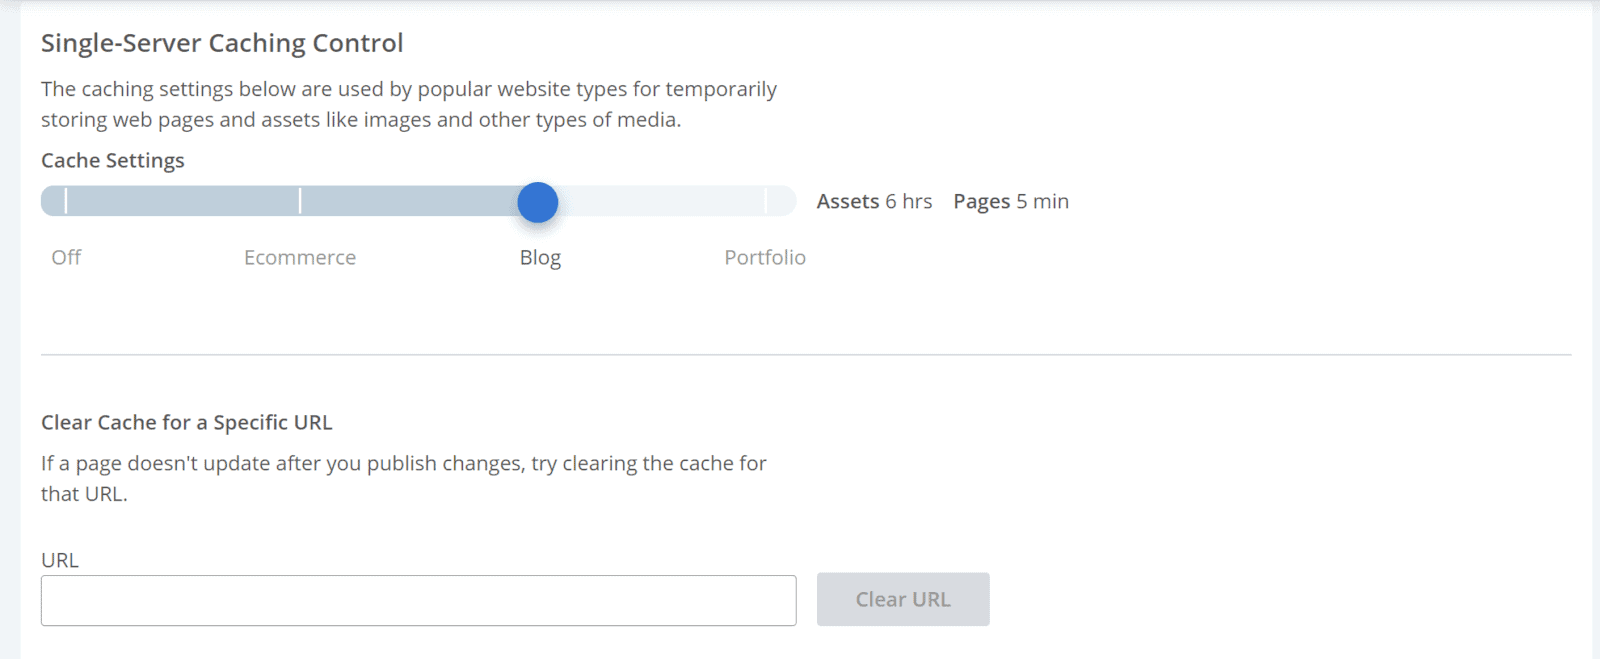1600x659 pixels.
Task: Click the Assets 6 hrs value
Action: (x=874, y=201)
